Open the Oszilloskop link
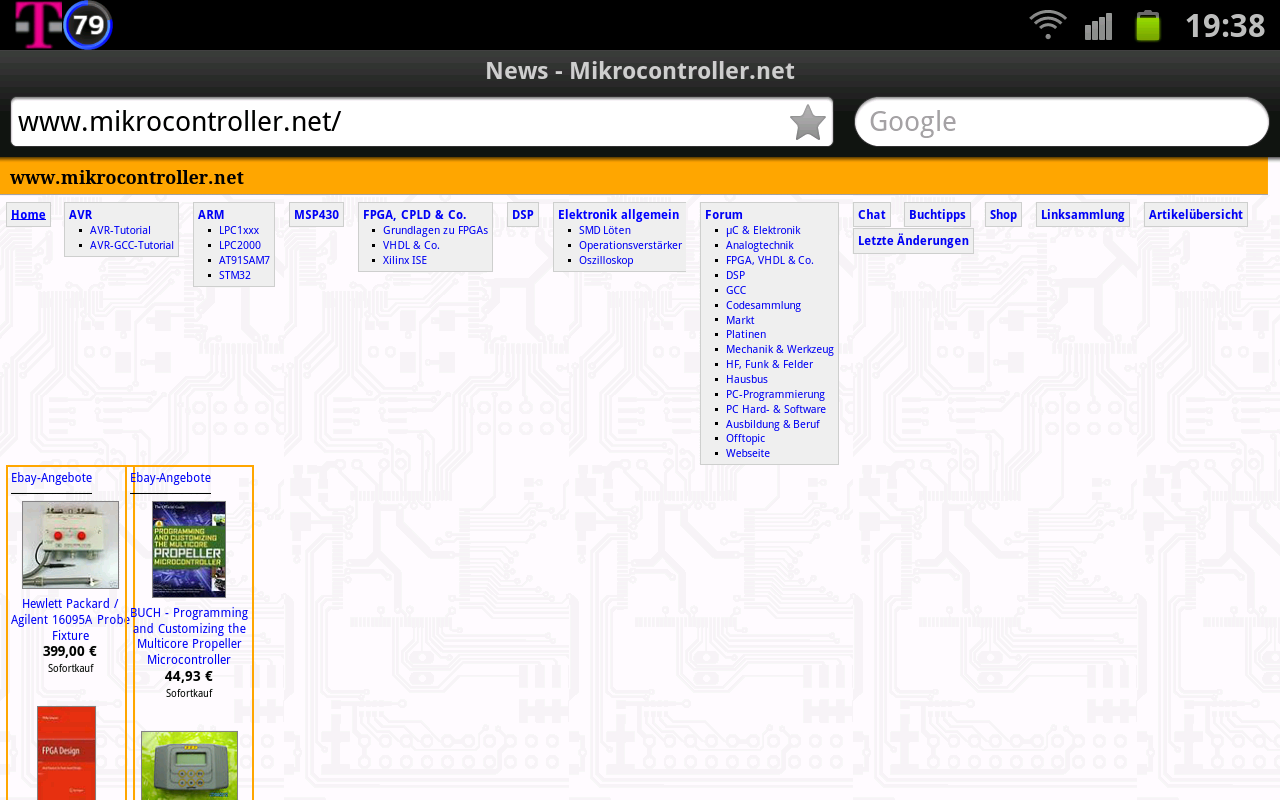This screenshot has width=1280, height=800. point(606,260)
